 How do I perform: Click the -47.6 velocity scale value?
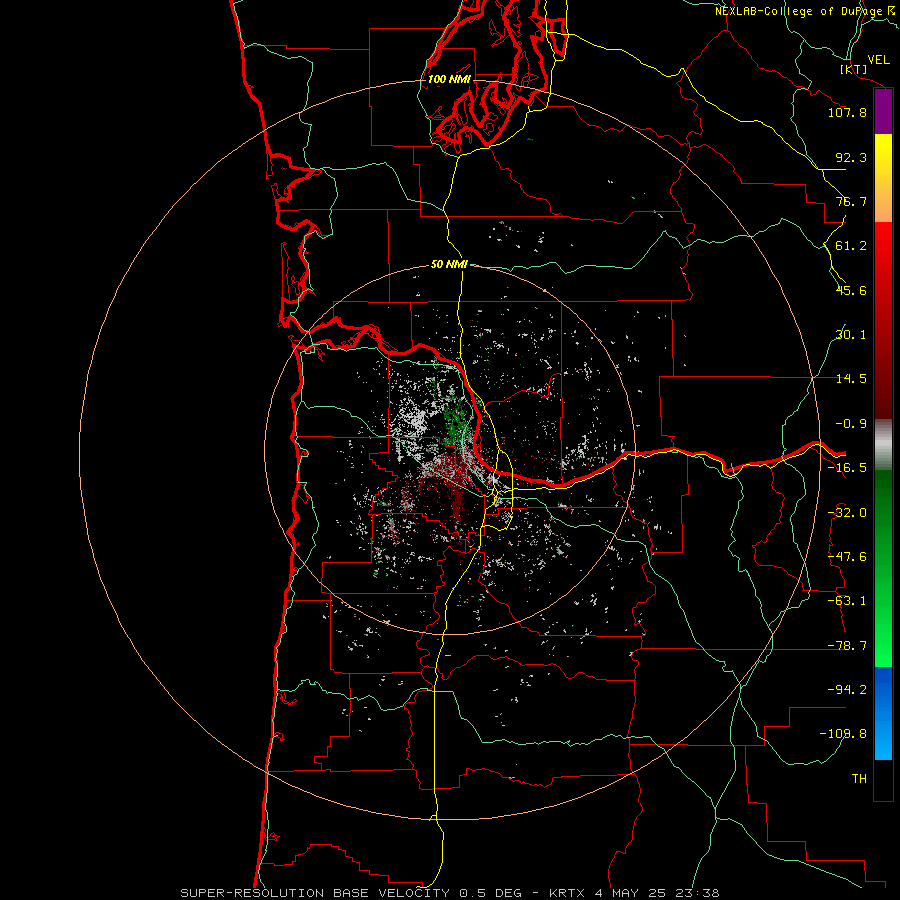(x=847, y=557)
